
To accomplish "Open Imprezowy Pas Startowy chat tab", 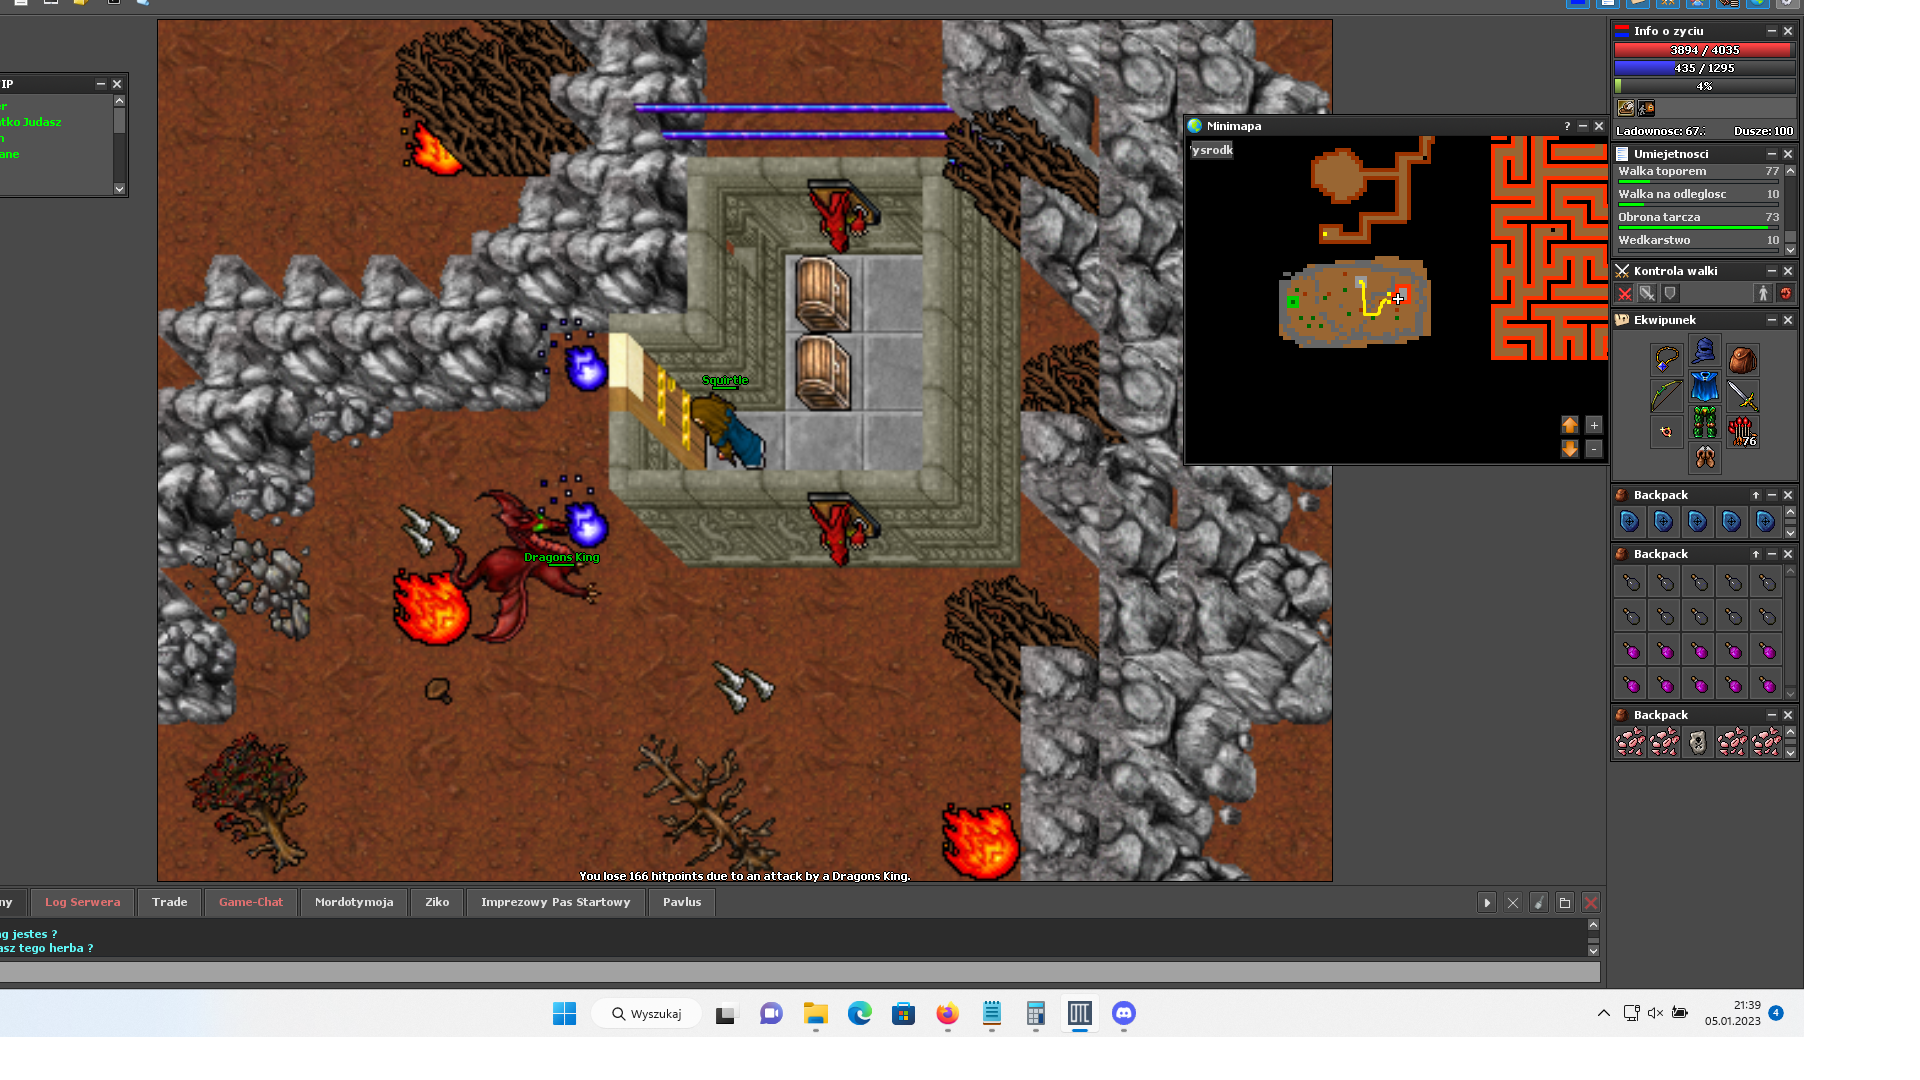I will [x=556, y=902].
